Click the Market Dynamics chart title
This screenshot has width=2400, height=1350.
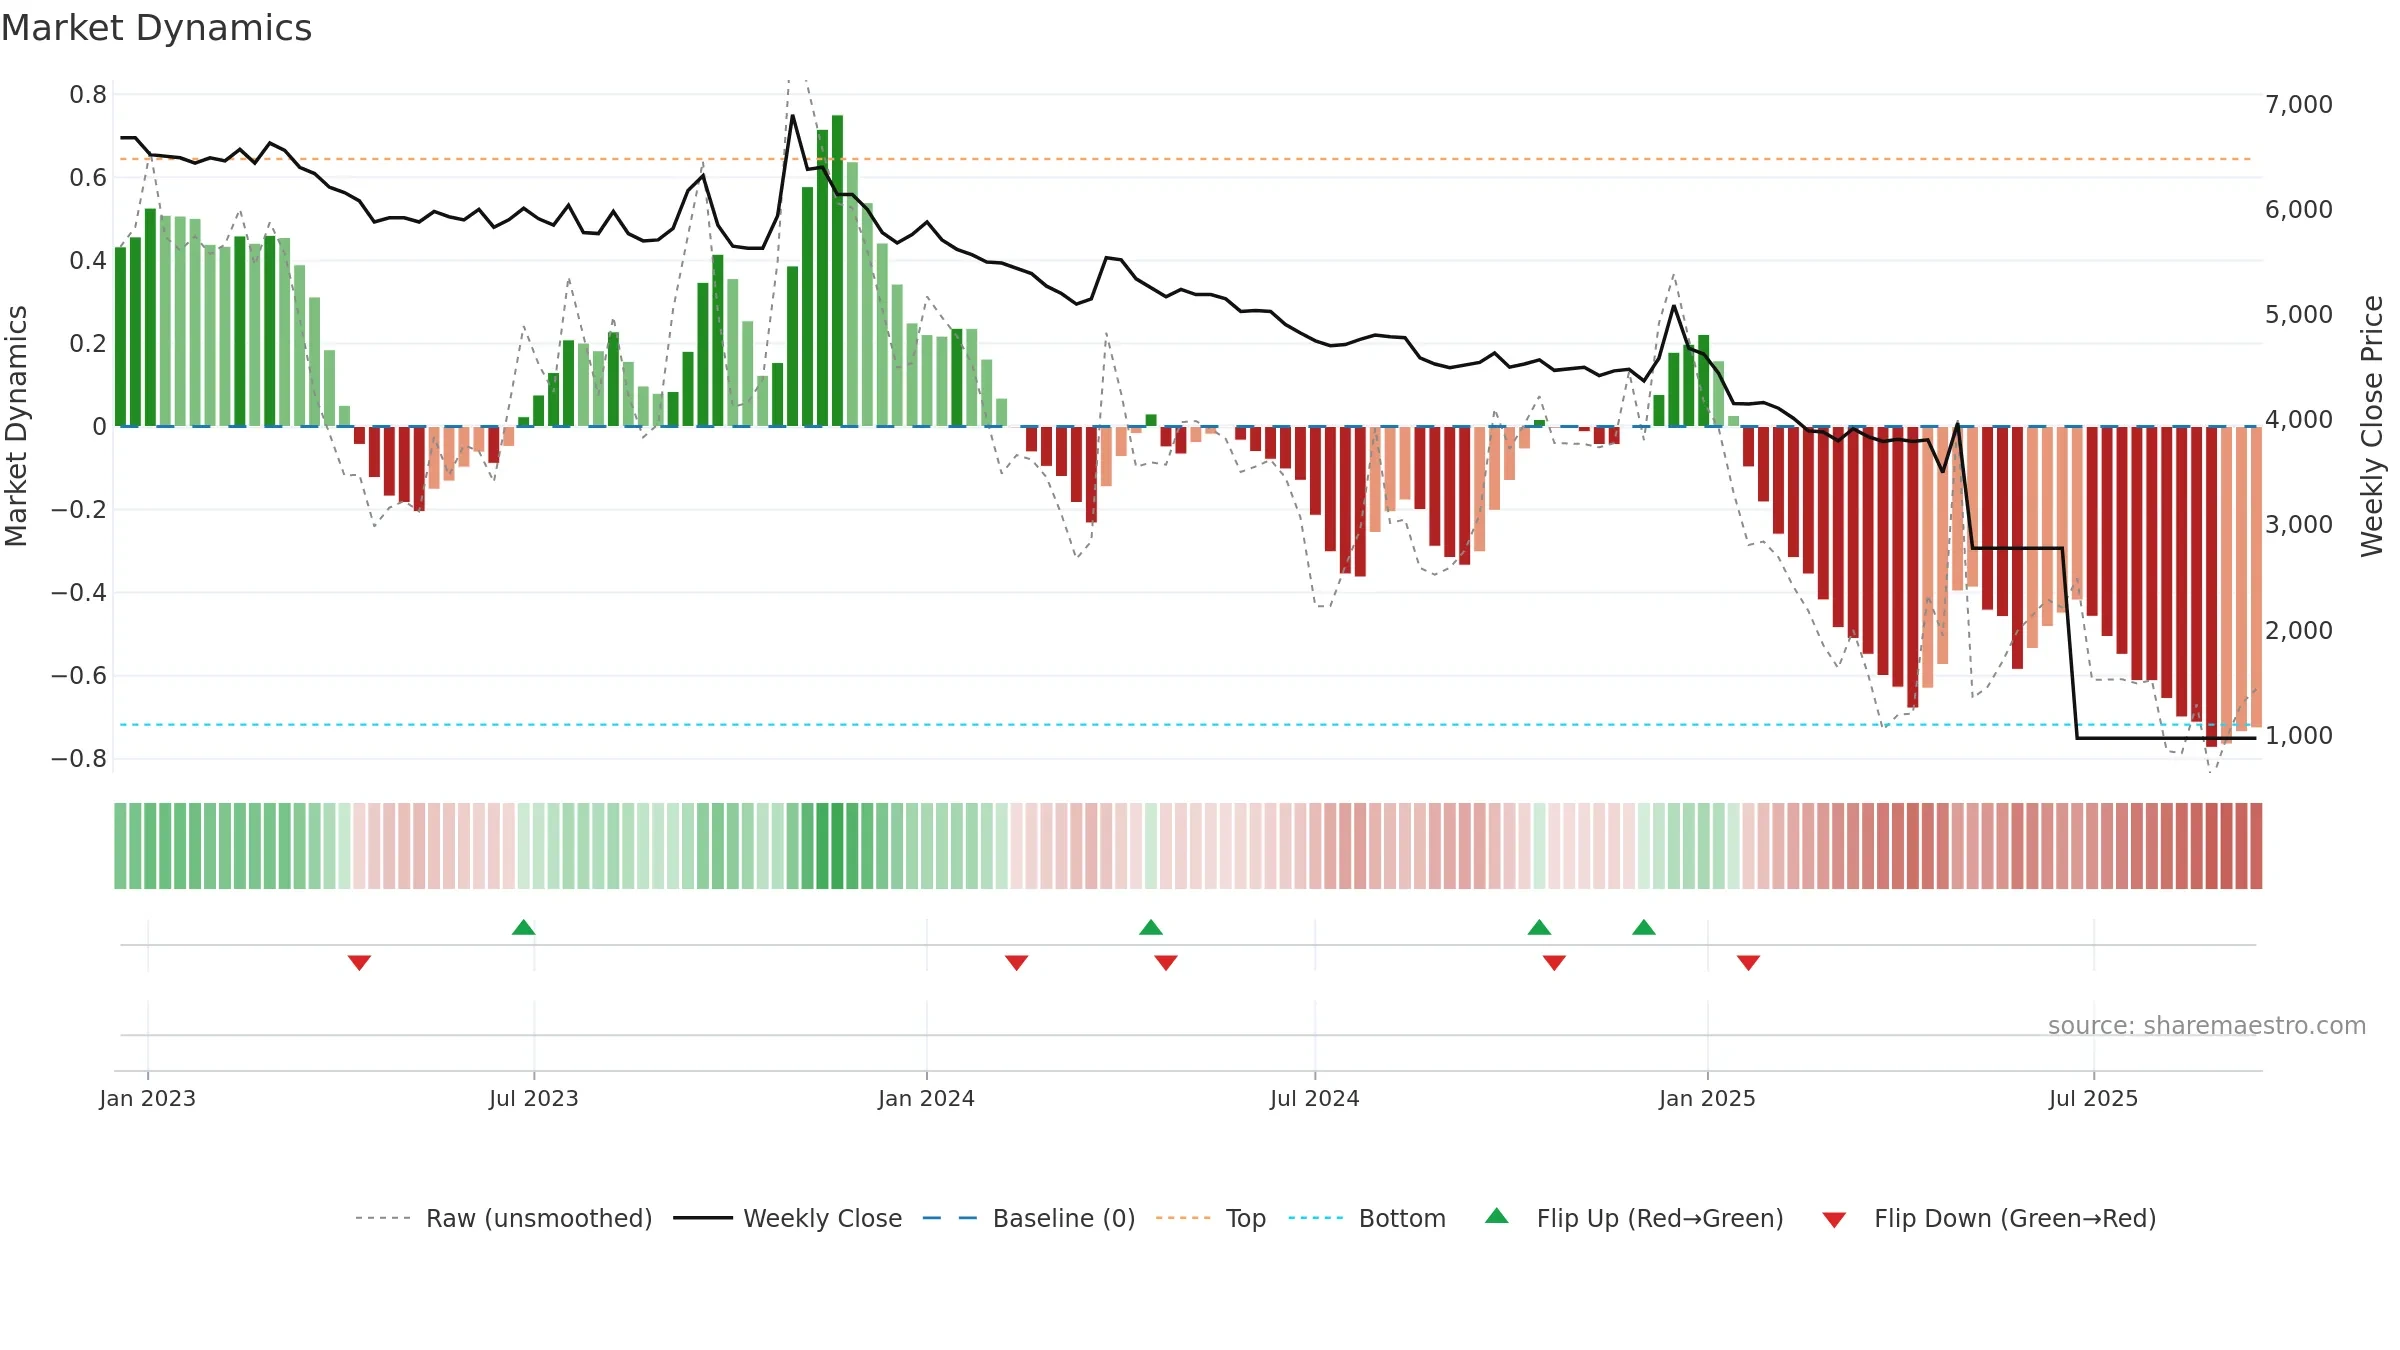(x=156, y=28)
